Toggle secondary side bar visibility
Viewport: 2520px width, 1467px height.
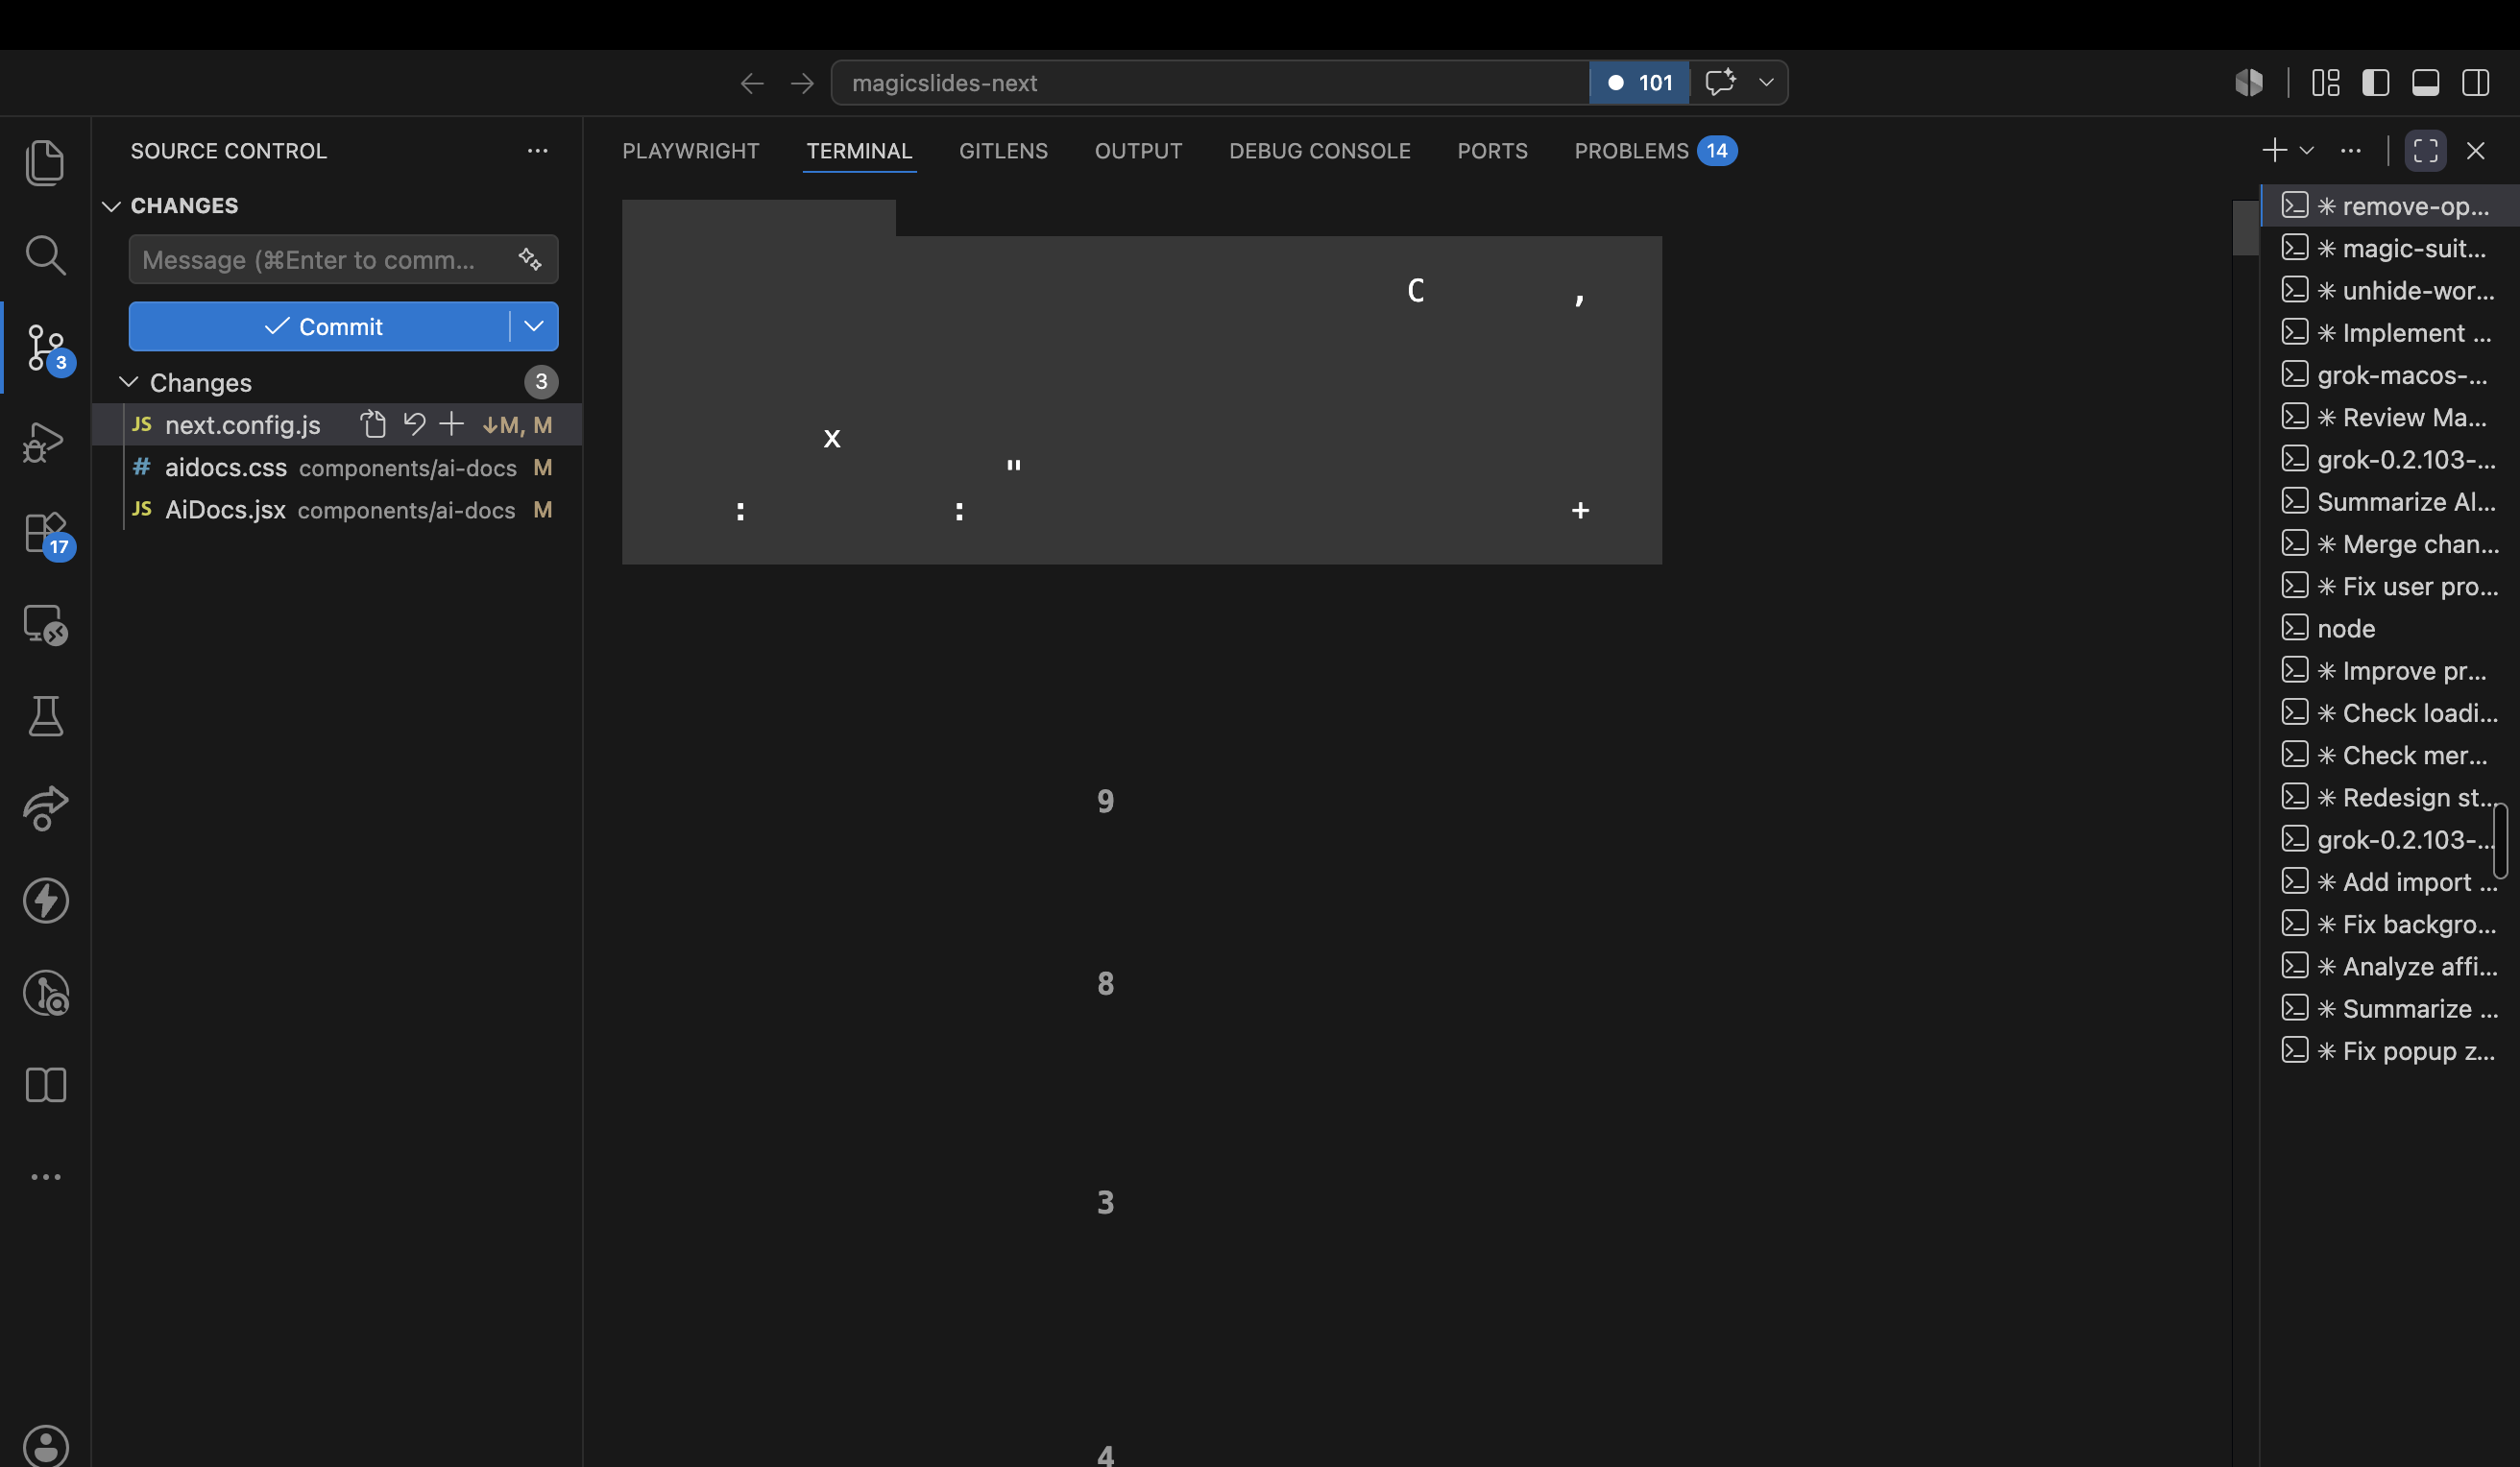[x=2476, y=82]
